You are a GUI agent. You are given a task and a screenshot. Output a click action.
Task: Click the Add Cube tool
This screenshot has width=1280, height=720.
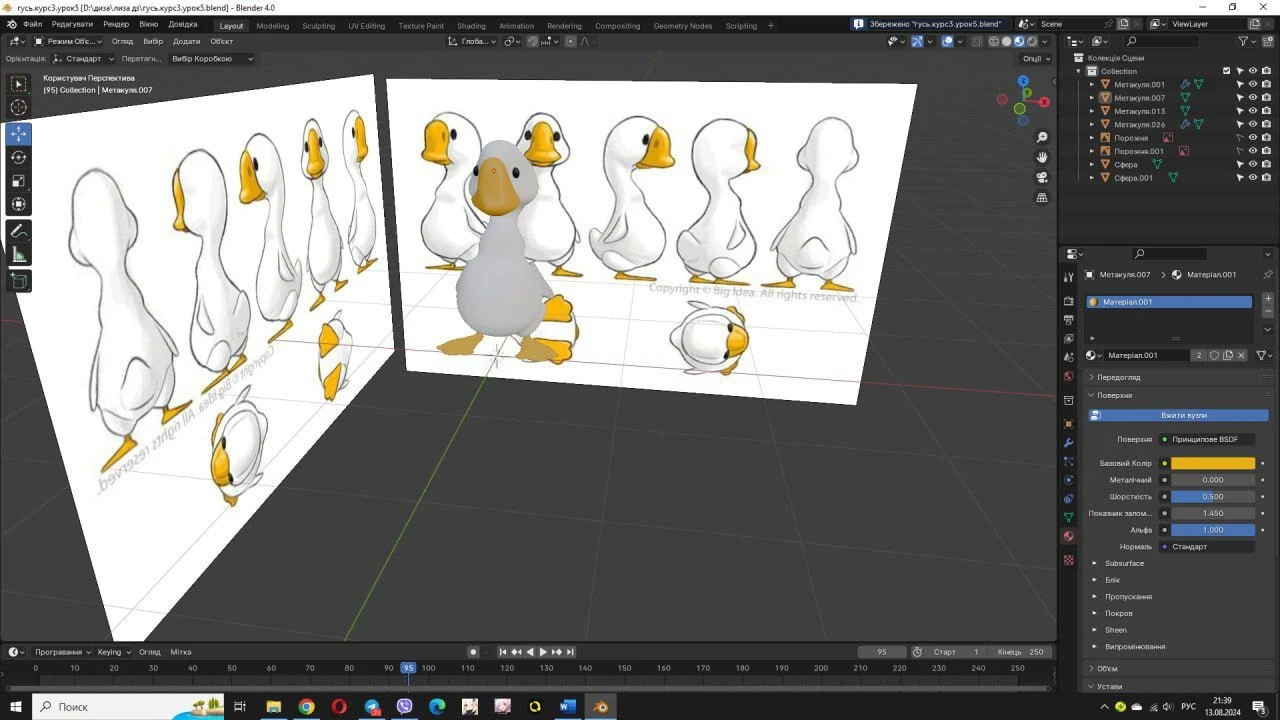coord(19,281)
